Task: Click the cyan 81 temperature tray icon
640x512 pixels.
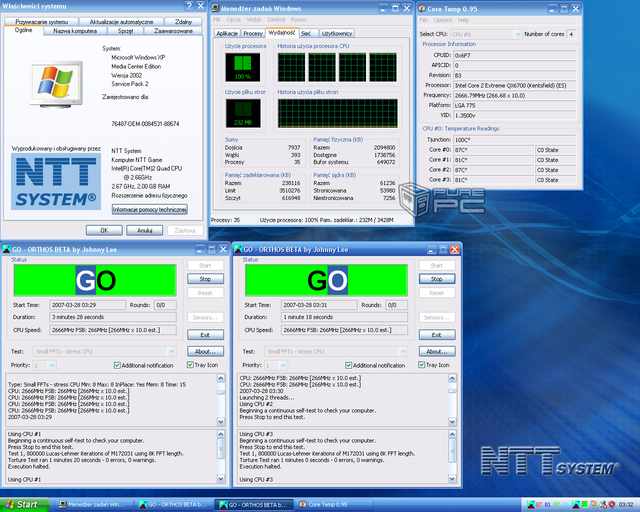Action: click(x=565, y=505)
